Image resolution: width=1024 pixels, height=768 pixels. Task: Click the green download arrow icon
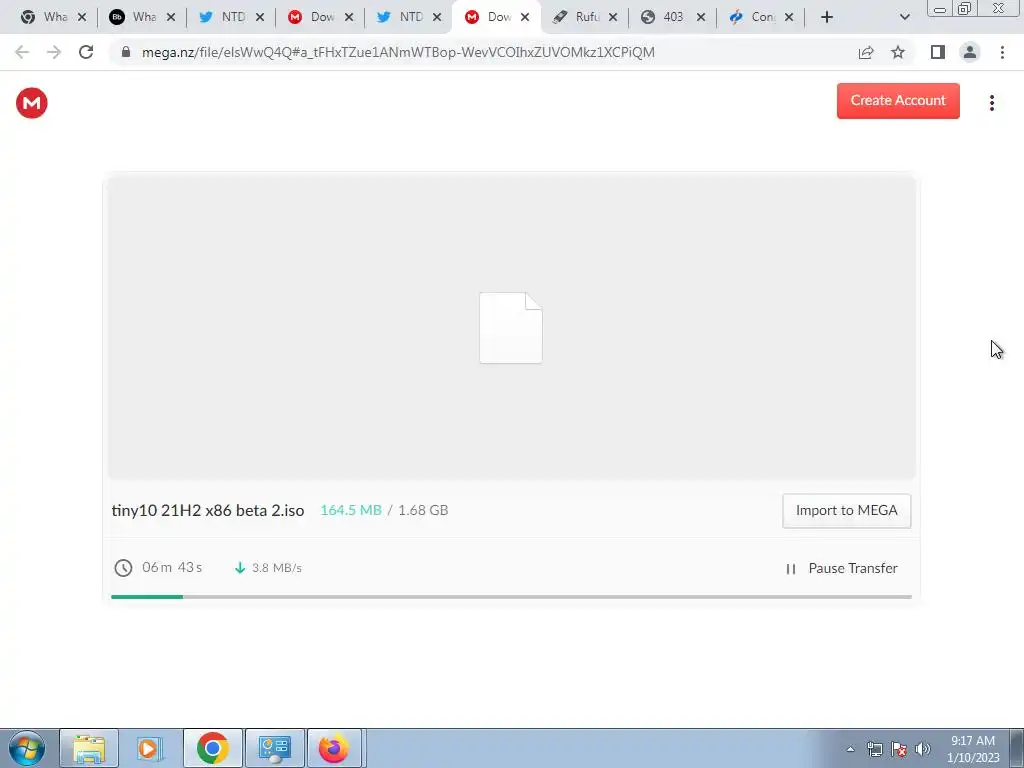tap(240, 568)
